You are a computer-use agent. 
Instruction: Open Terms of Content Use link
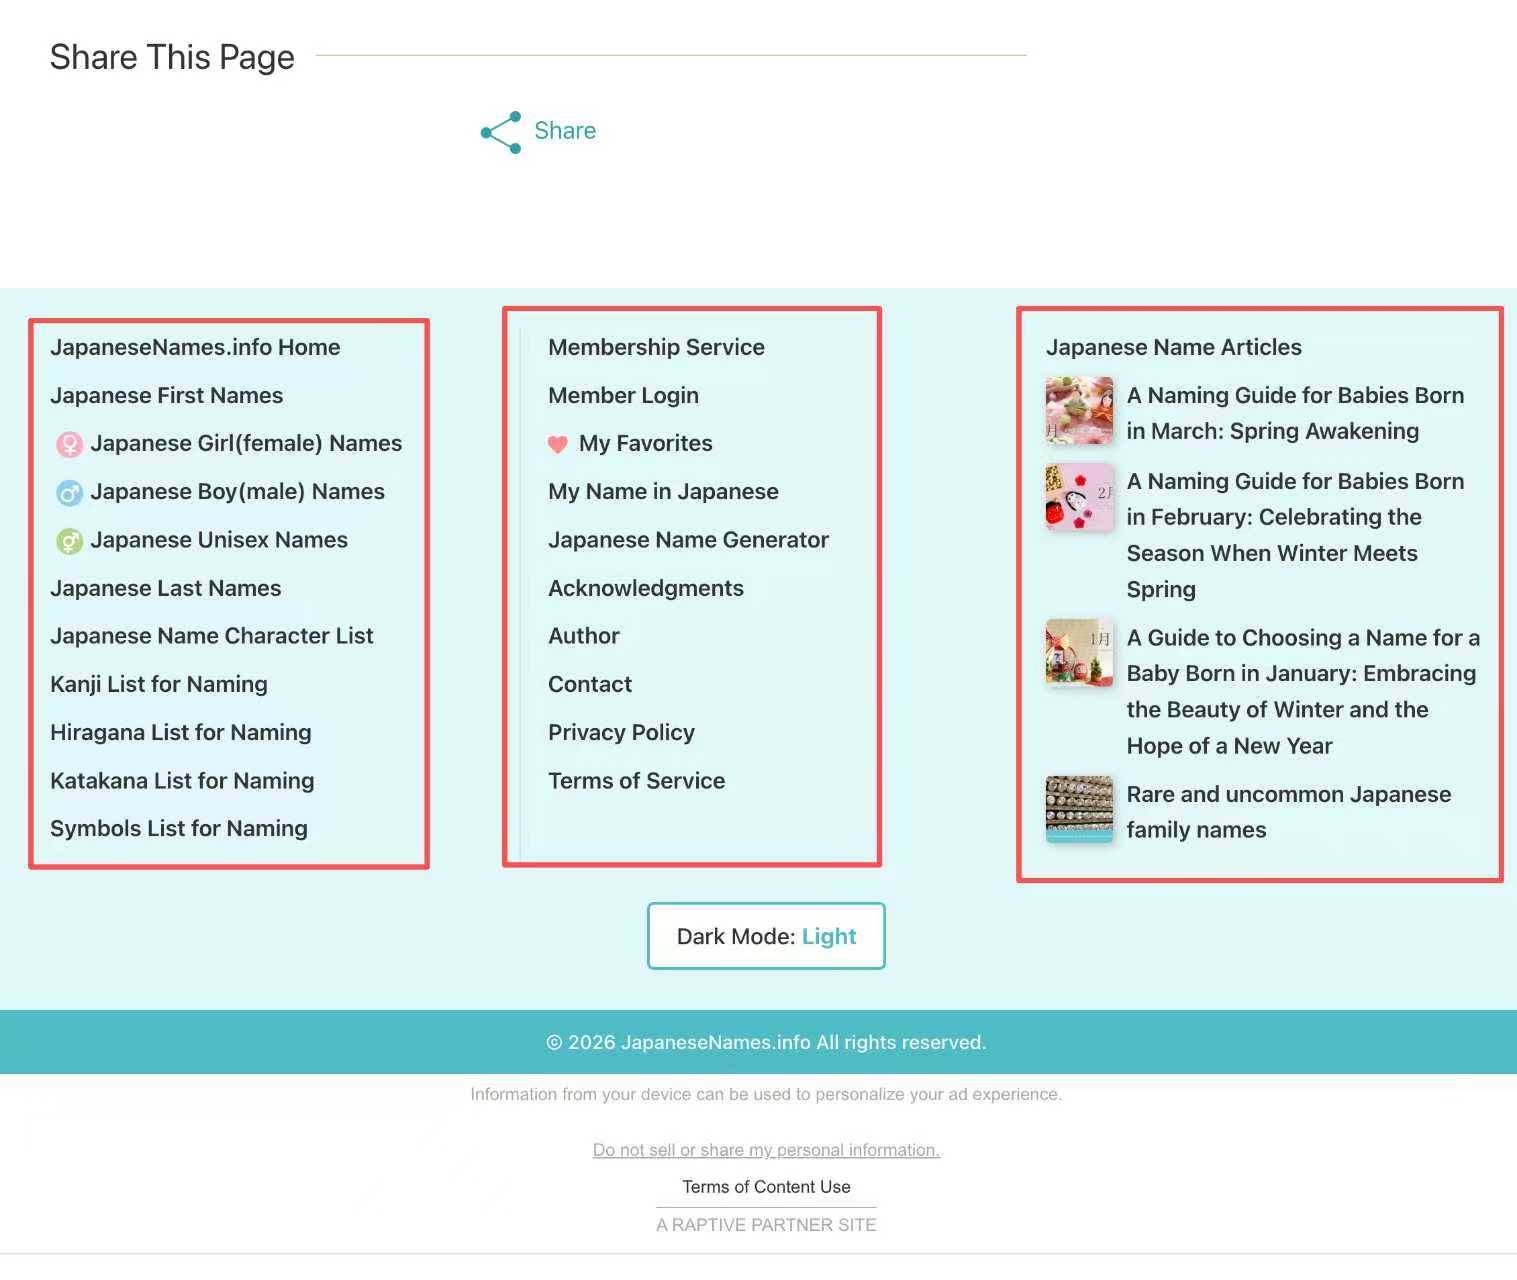point(766,1187)
